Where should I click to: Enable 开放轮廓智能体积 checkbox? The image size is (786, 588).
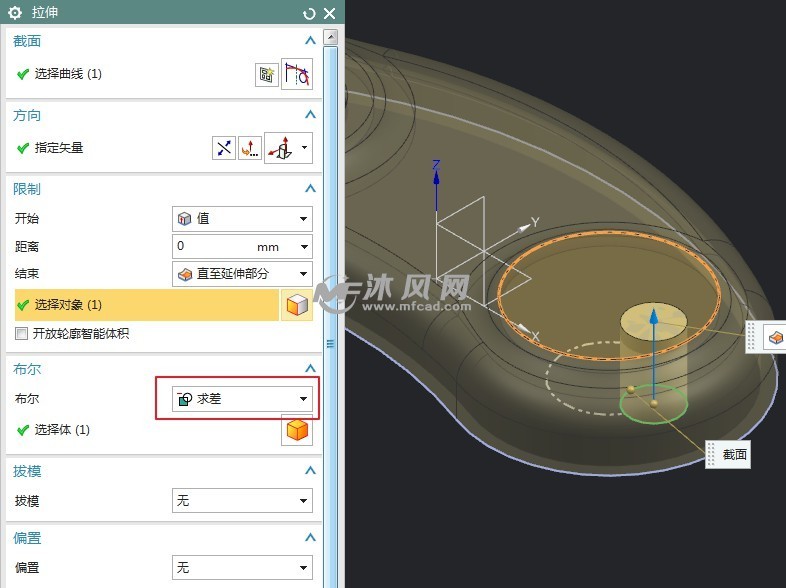pyautogui.click(x=22, y=333)
